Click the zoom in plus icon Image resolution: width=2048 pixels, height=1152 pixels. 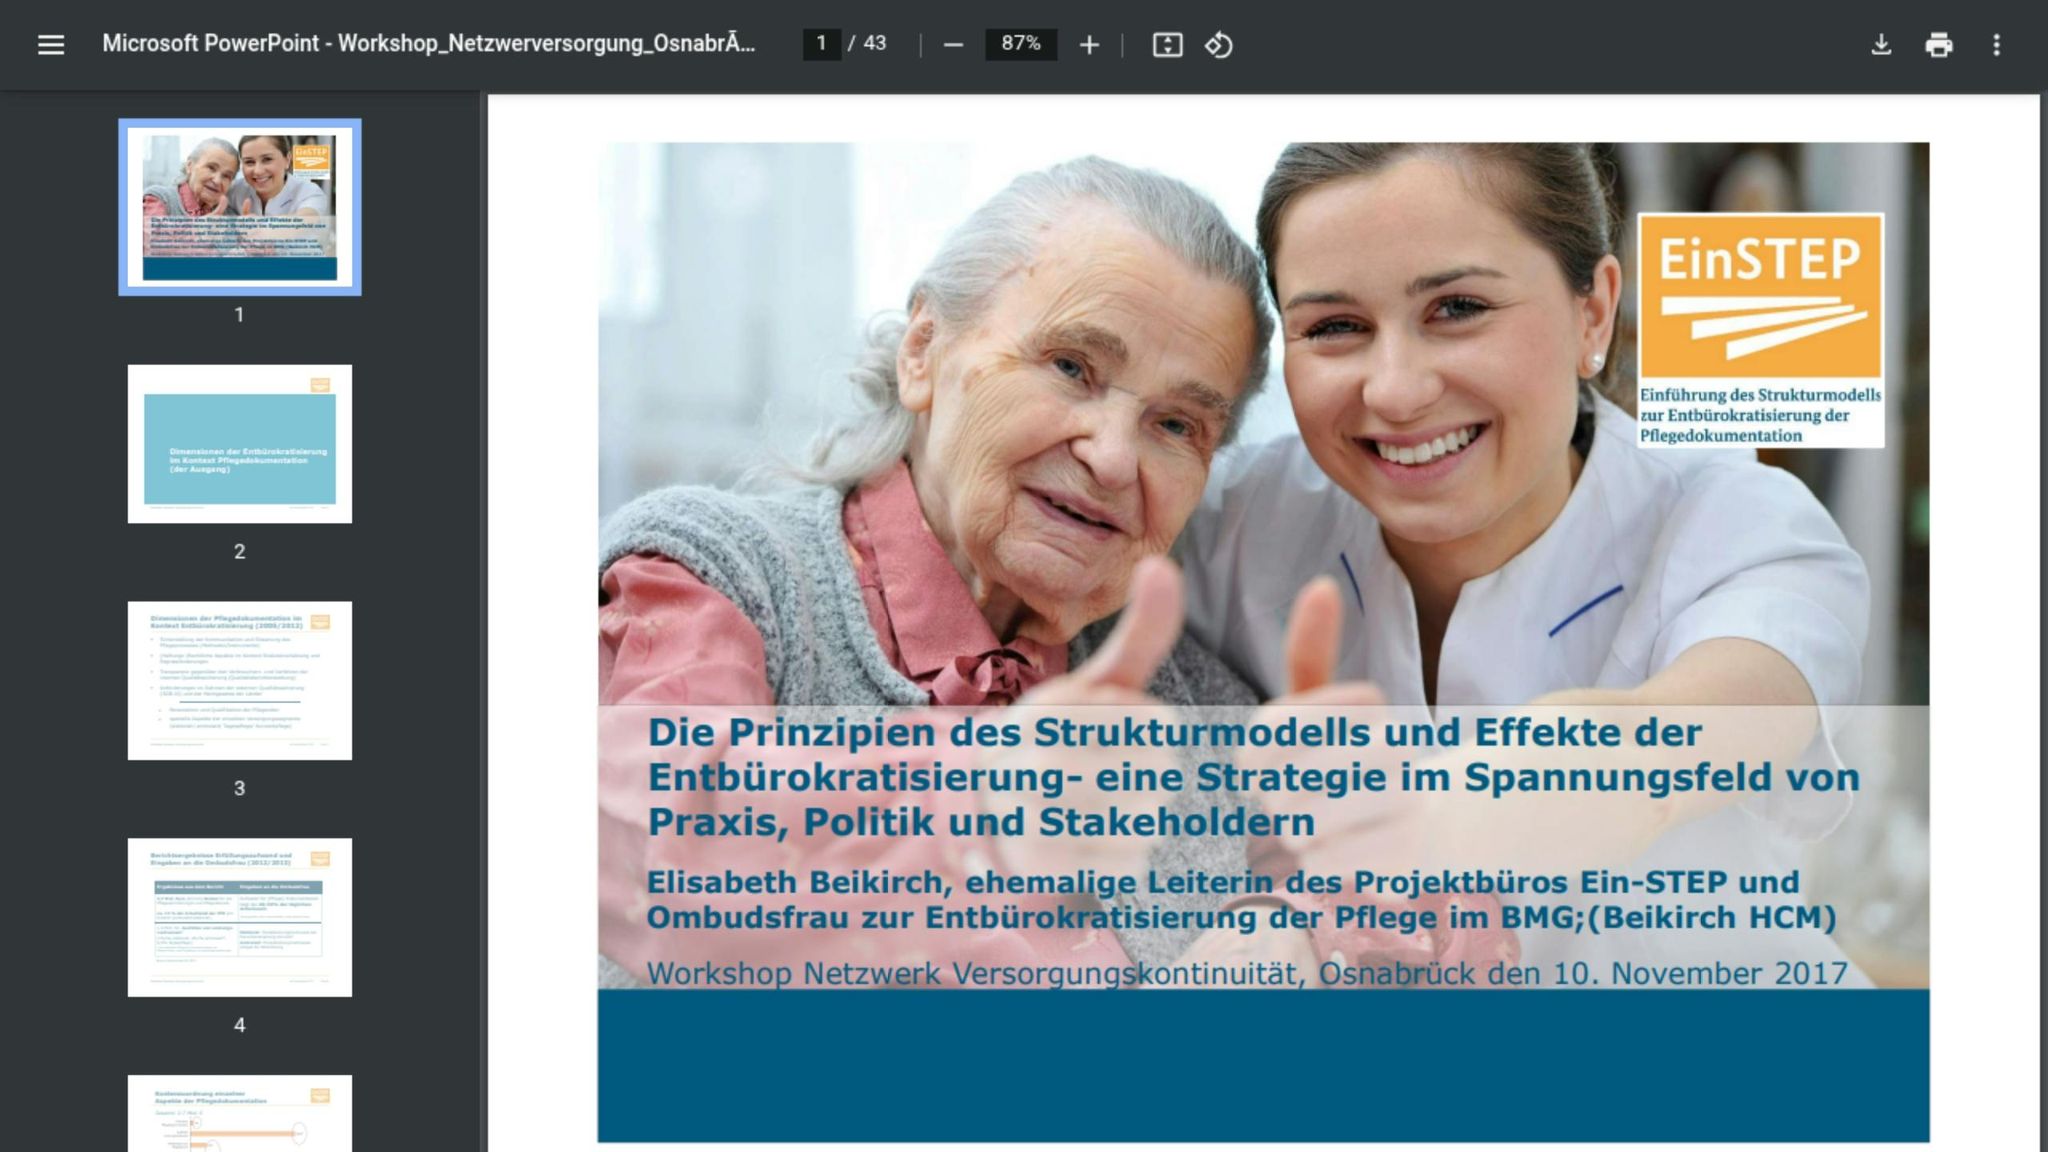tap(1089, 44)
